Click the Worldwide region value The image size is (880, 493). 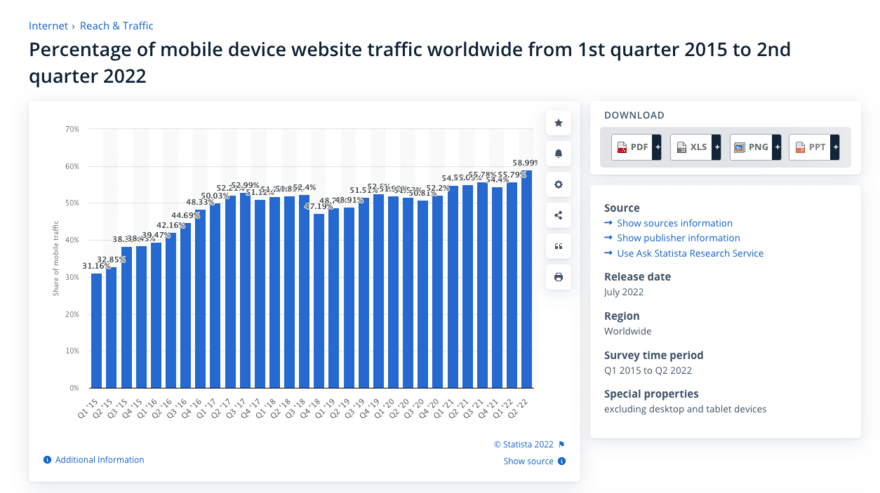click(x=627, y=331)
